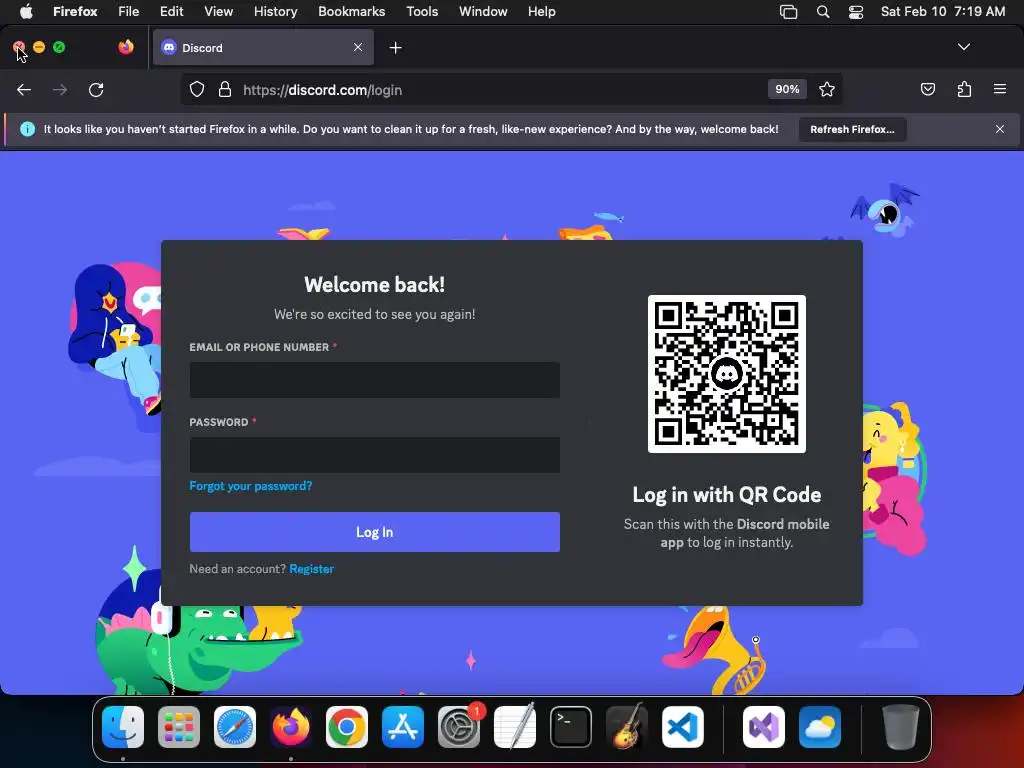
Task: Open the Firefox hamburger application menu
Action: coord(999,89)
